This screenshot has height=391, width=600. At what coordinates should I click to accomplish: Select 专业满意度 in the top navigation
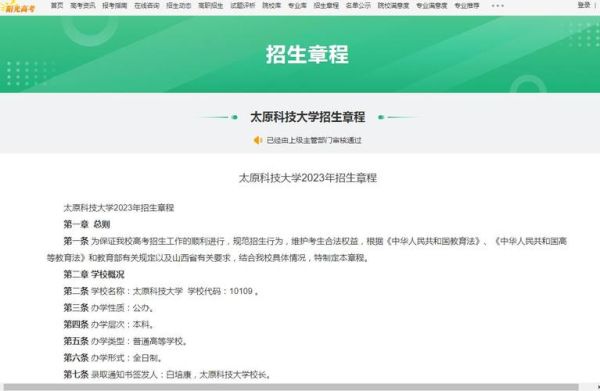432,5
